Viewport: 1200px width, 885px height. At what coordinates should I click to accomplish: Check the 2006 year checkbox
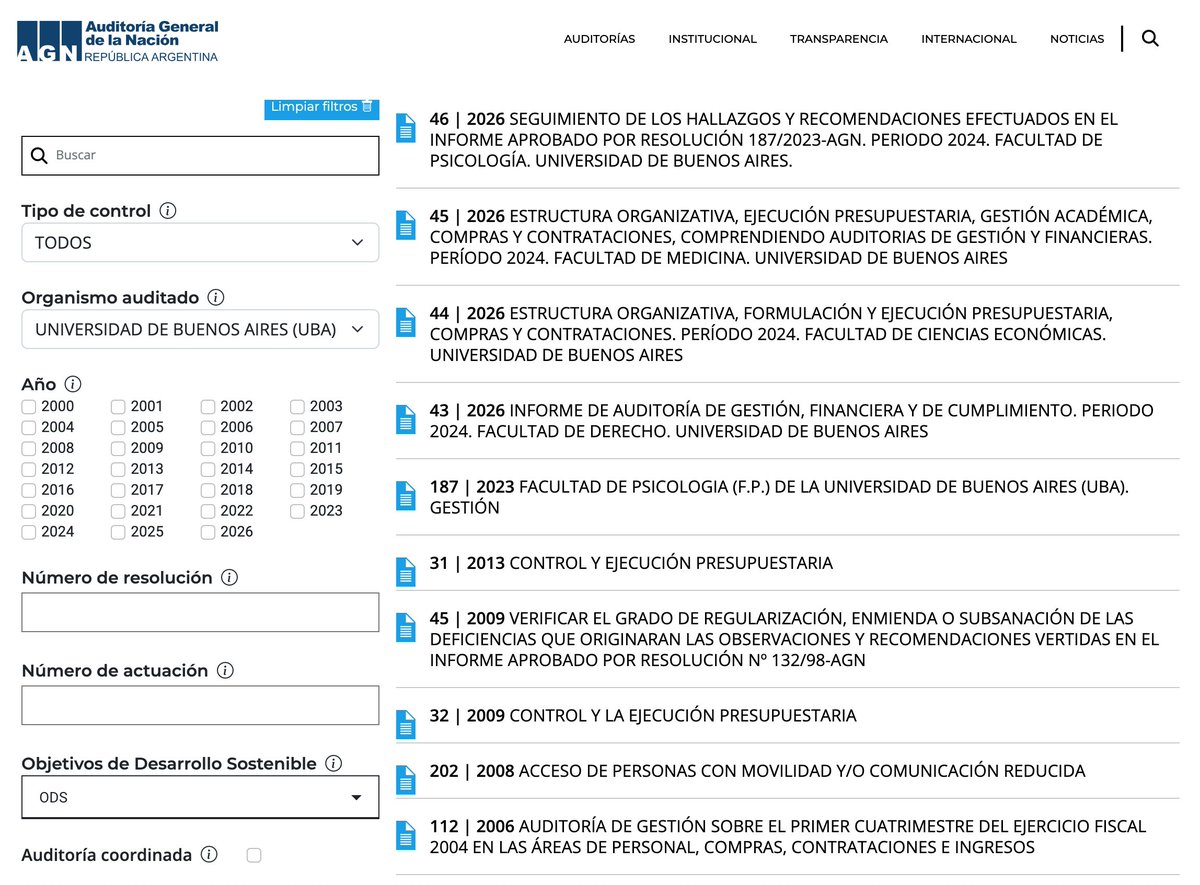click(208, 427)
